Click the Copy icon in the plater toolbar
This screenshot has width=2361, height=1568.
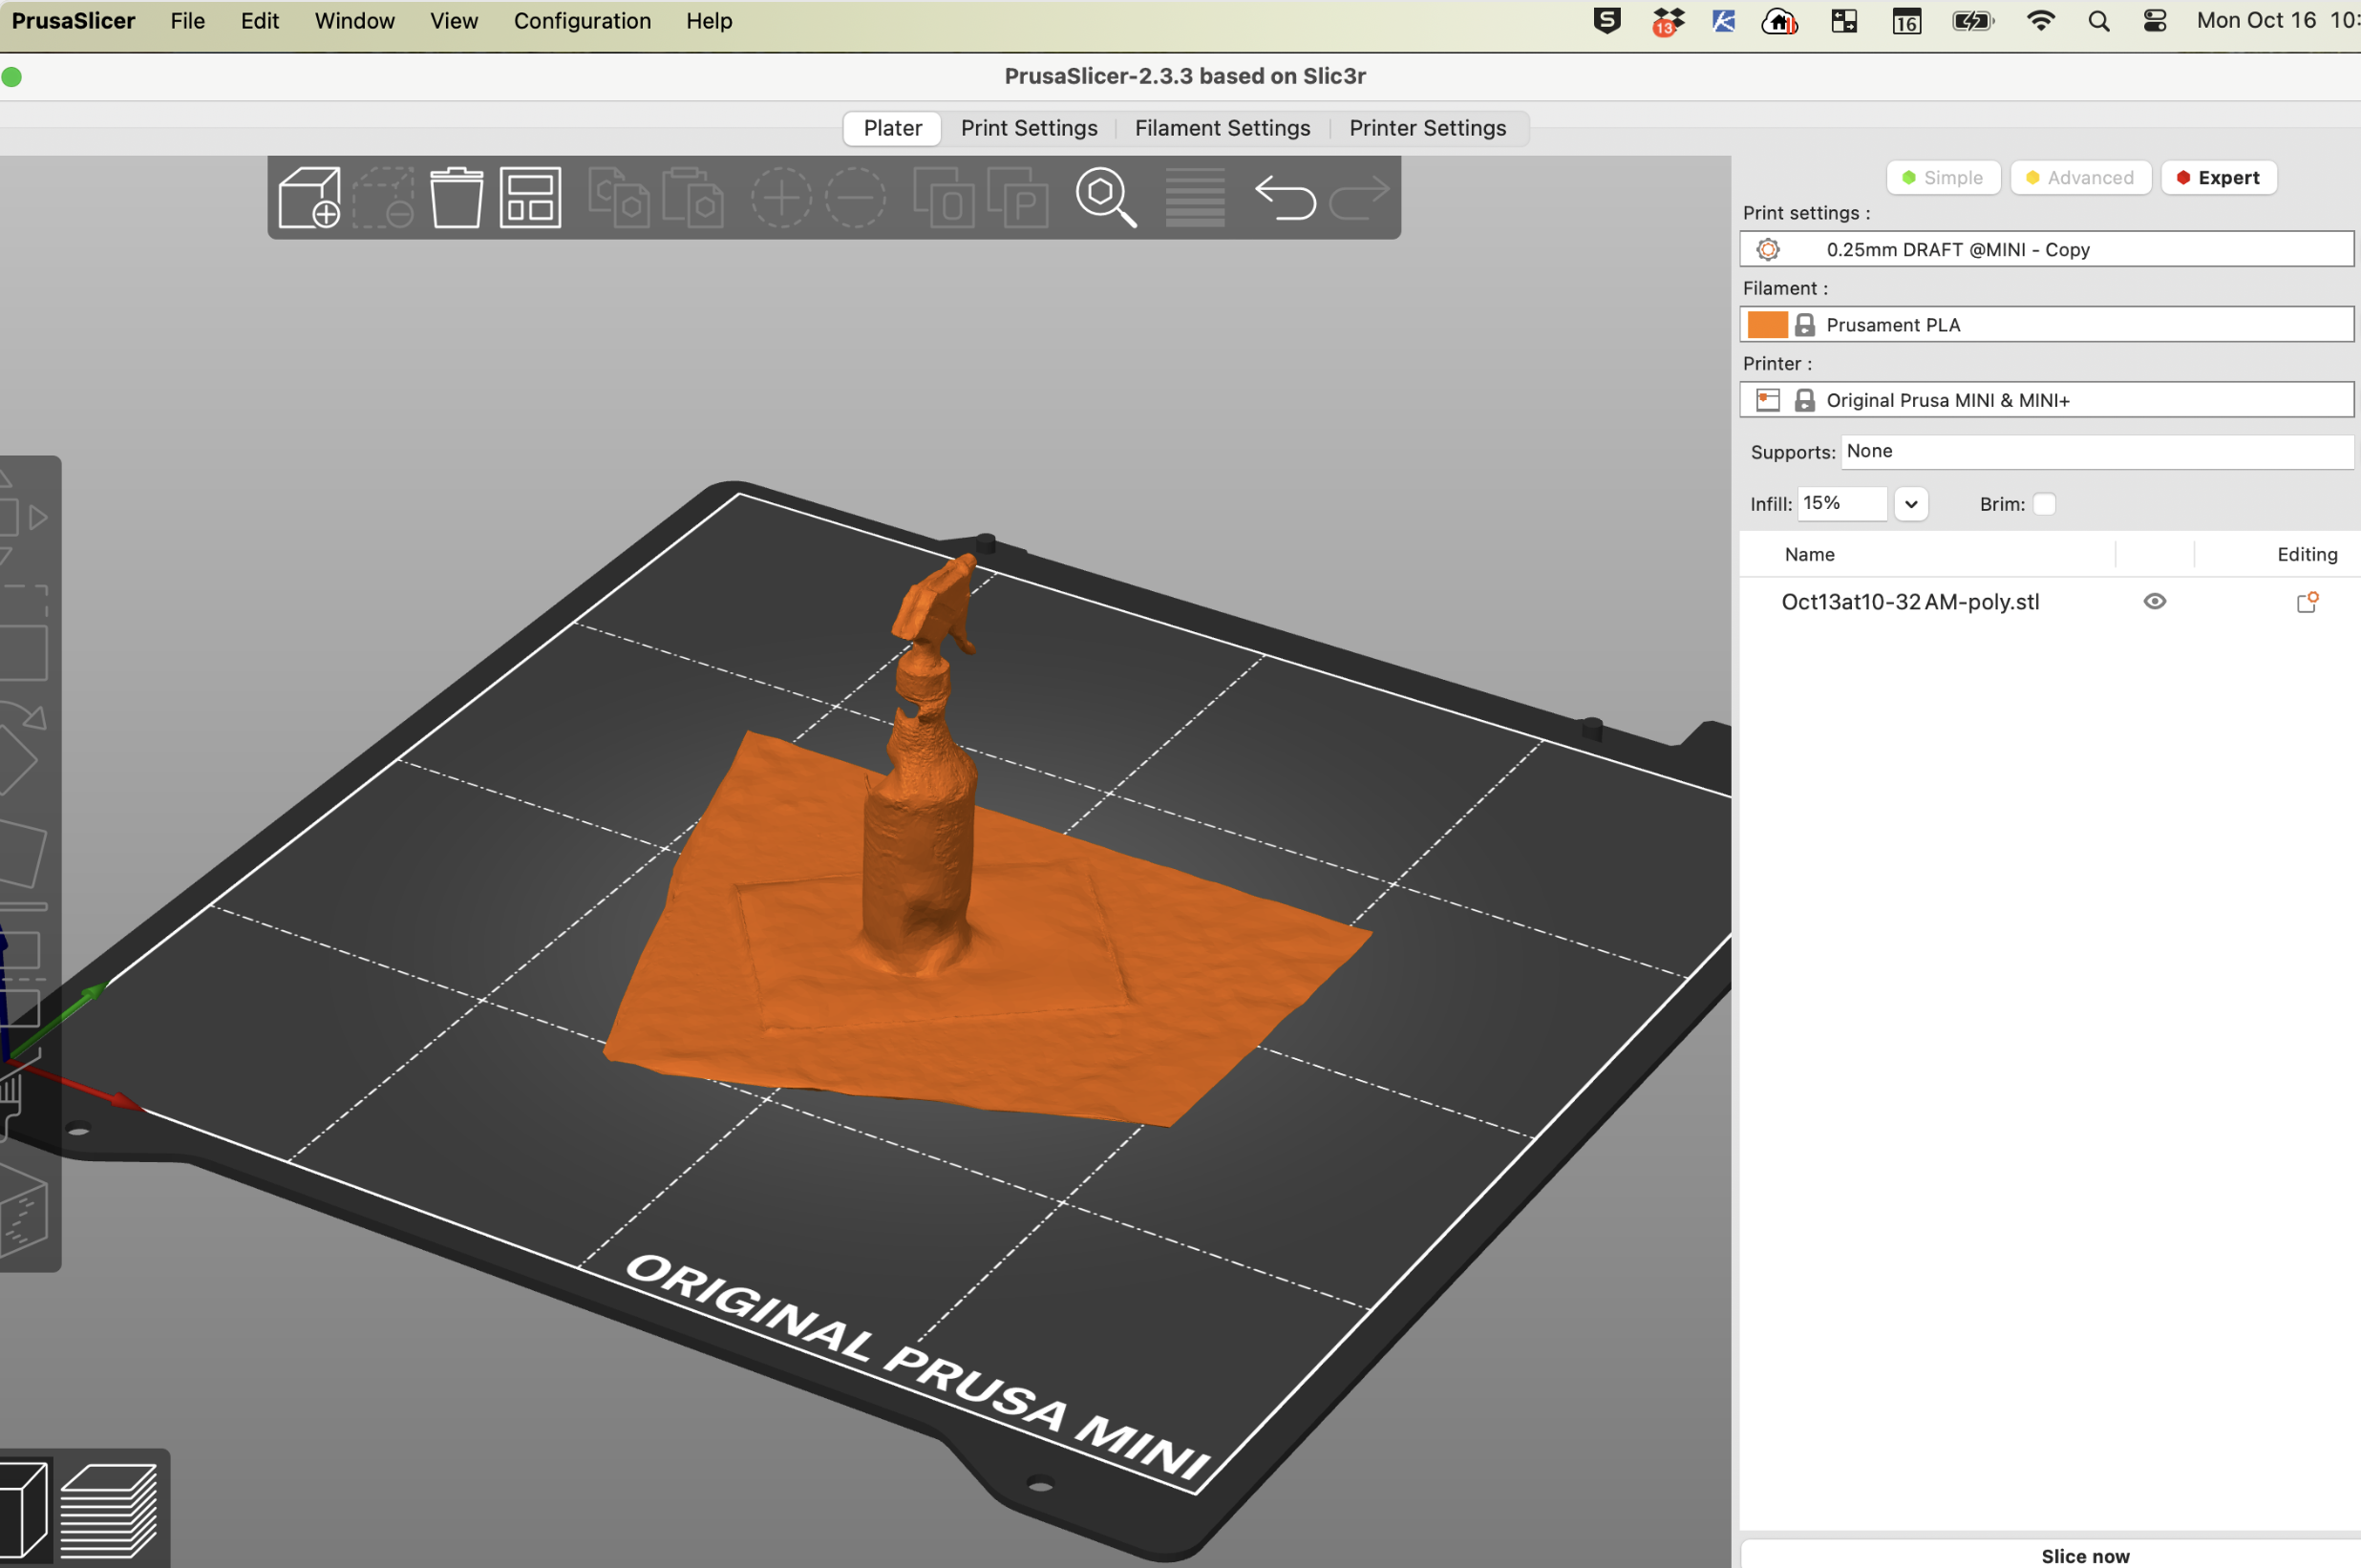tap(617, 197)
